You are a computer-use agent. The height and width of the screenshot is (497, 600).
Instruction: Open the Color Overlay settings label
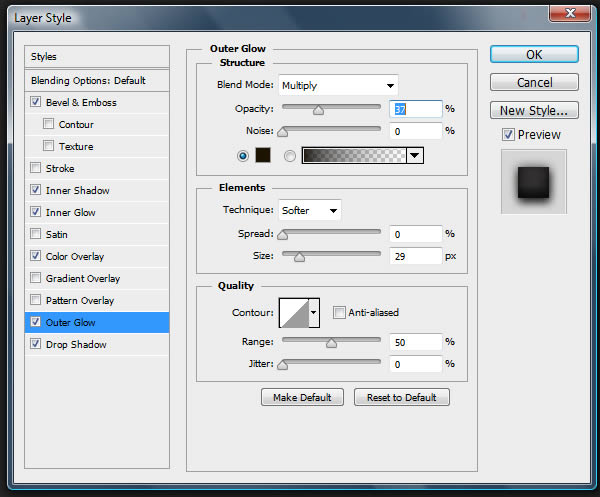(75, 256)
